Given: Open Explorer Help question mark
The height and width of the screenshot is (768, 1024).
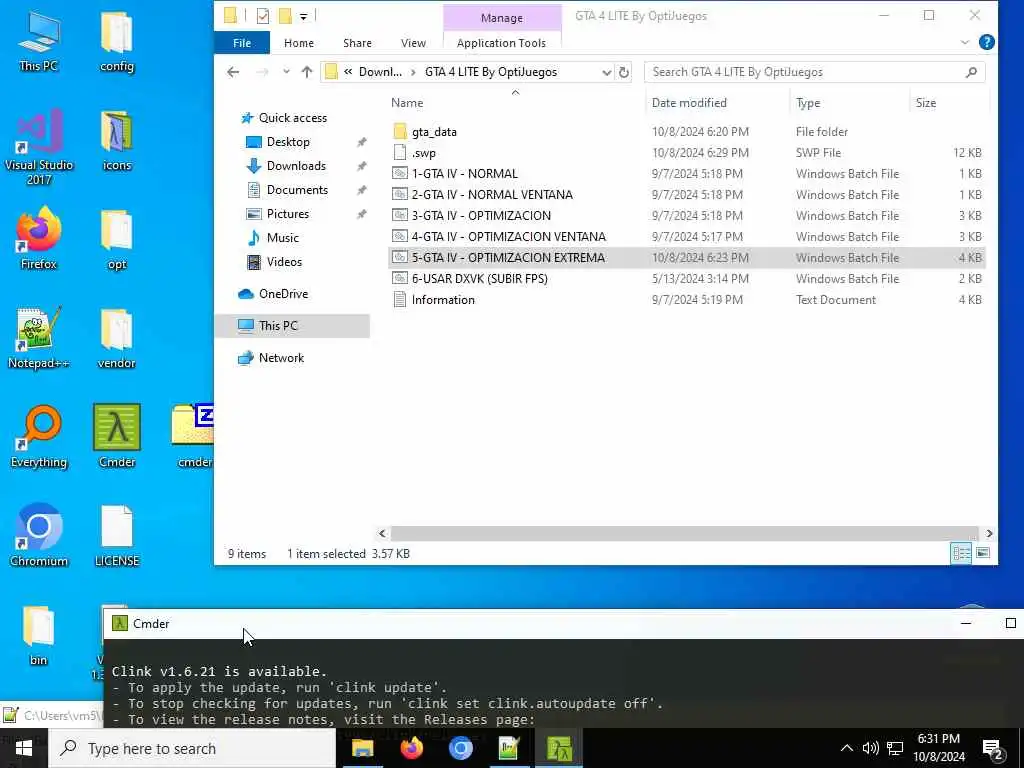Looking at the screenshot, I should point(987,42).
